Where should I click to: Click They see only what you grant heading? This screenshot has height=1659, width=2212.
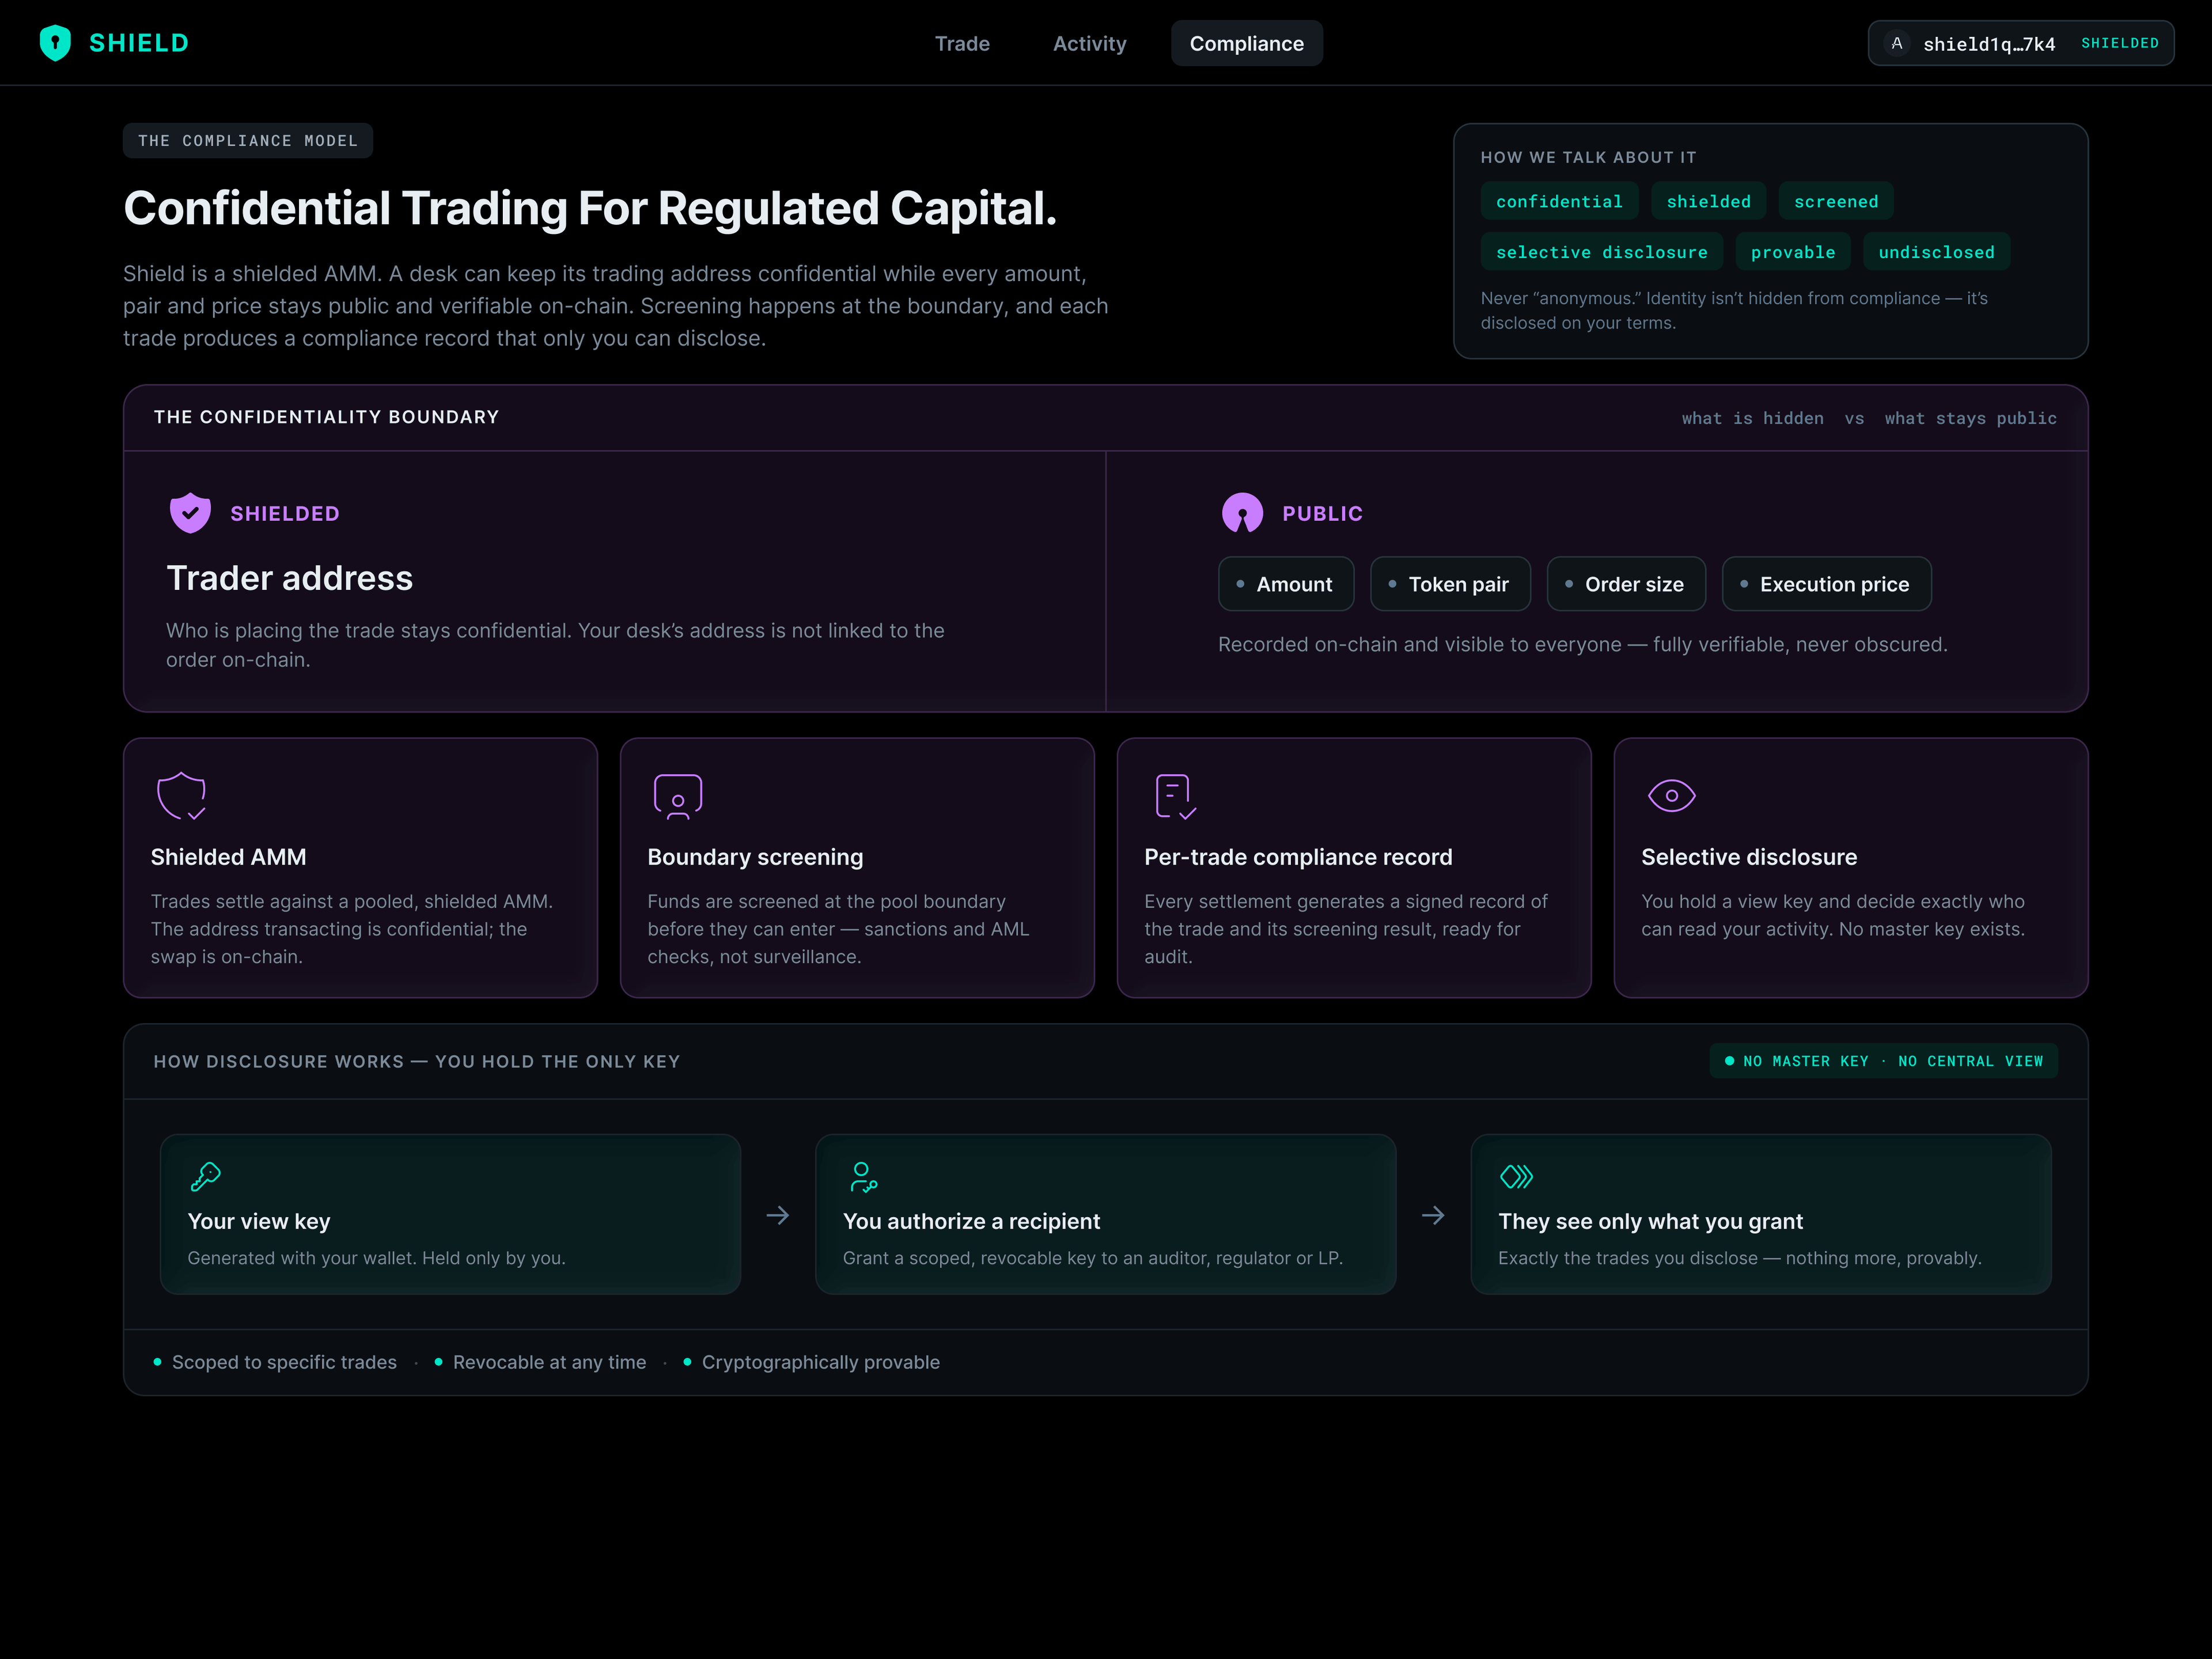[1650, 1221]
